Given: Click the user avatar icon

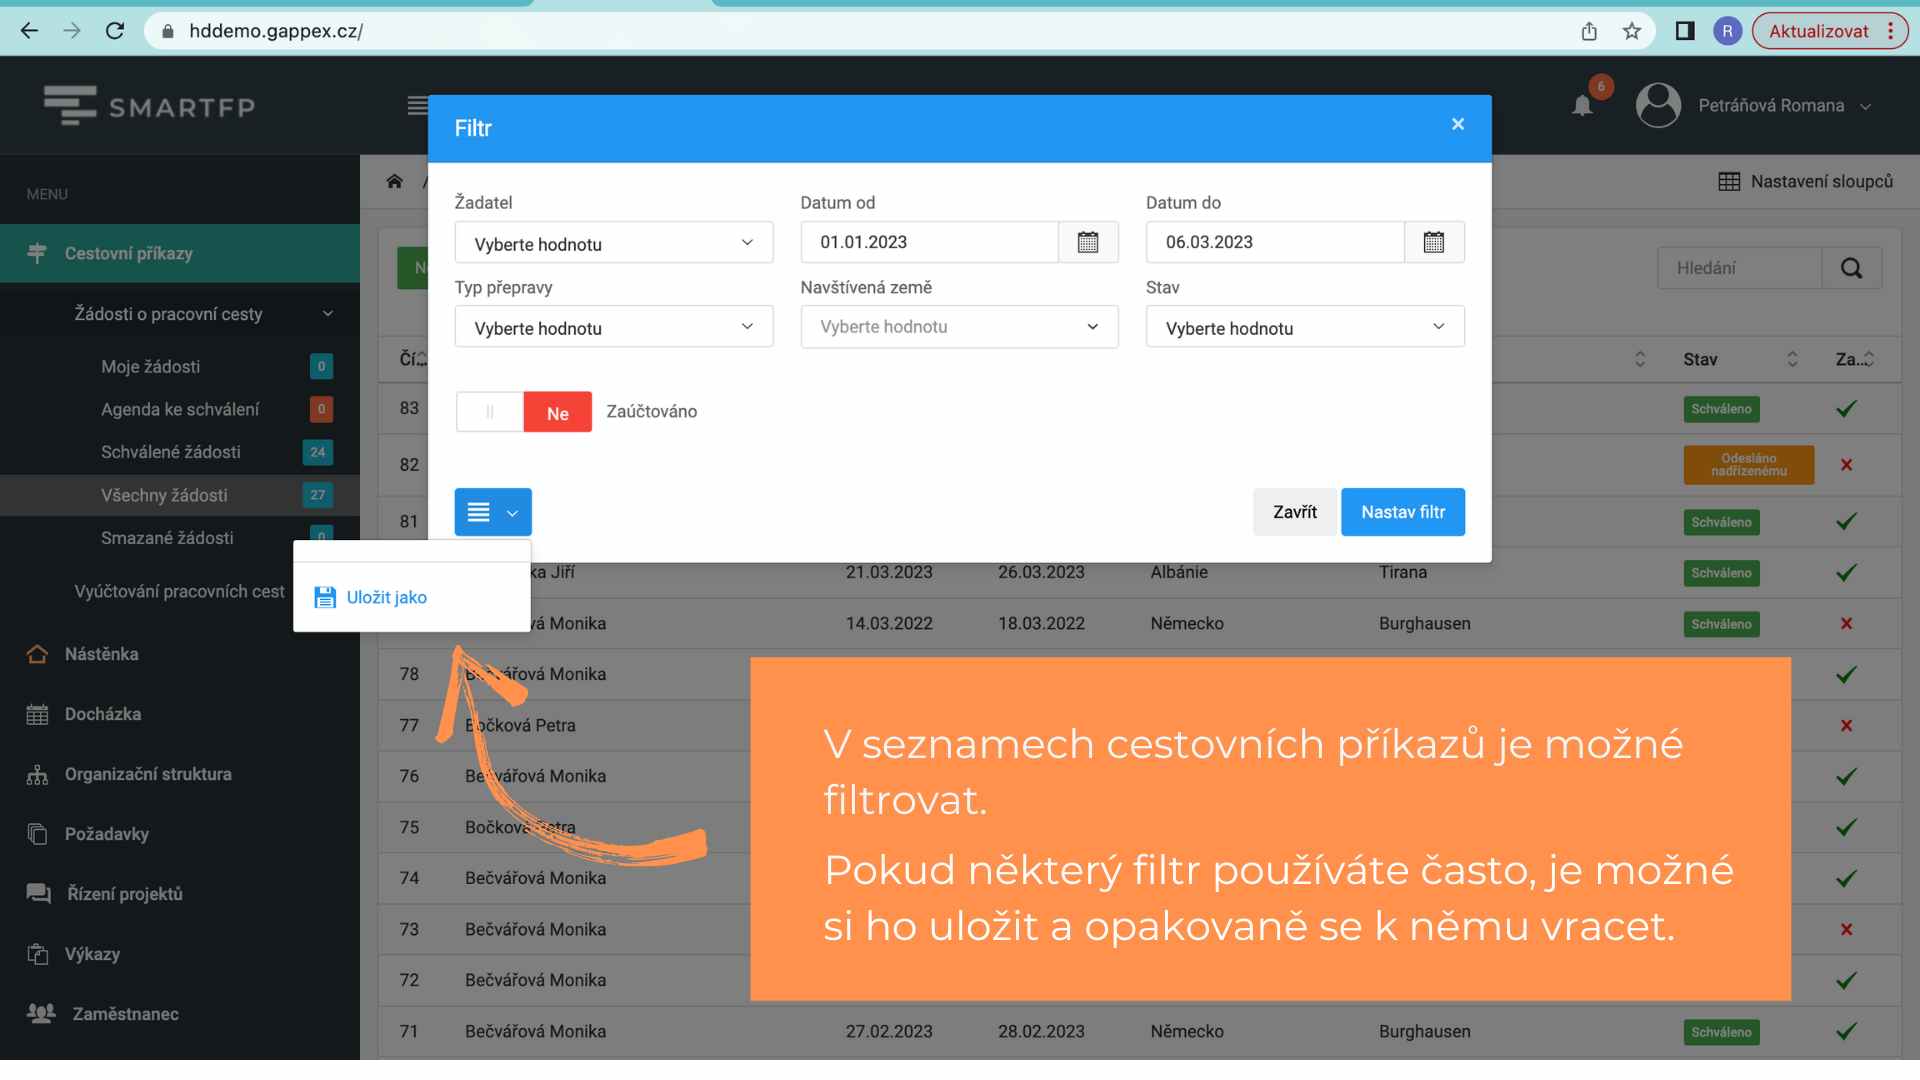Looking at the screenshot, I should tap(1658, 105).
